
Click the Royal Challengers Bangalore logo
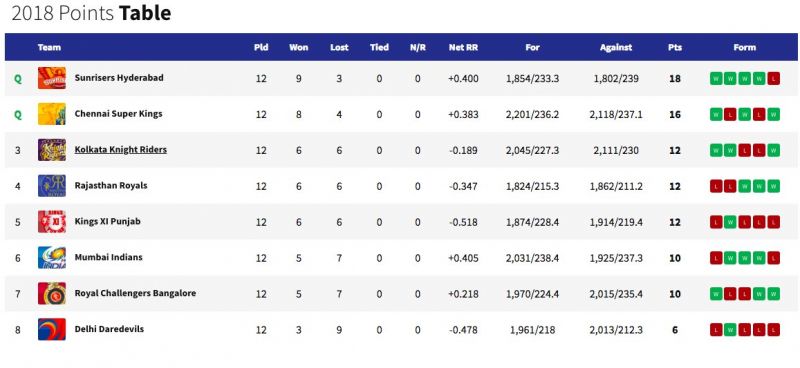tap(52, 293)
